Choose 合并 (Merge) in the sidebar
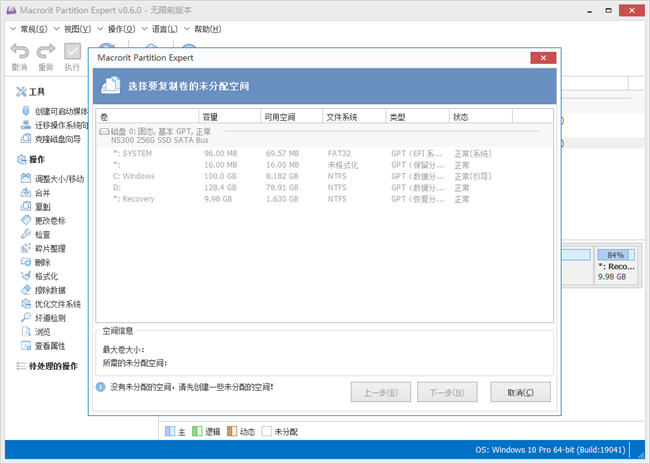650x464 pixels. point(42,193)
